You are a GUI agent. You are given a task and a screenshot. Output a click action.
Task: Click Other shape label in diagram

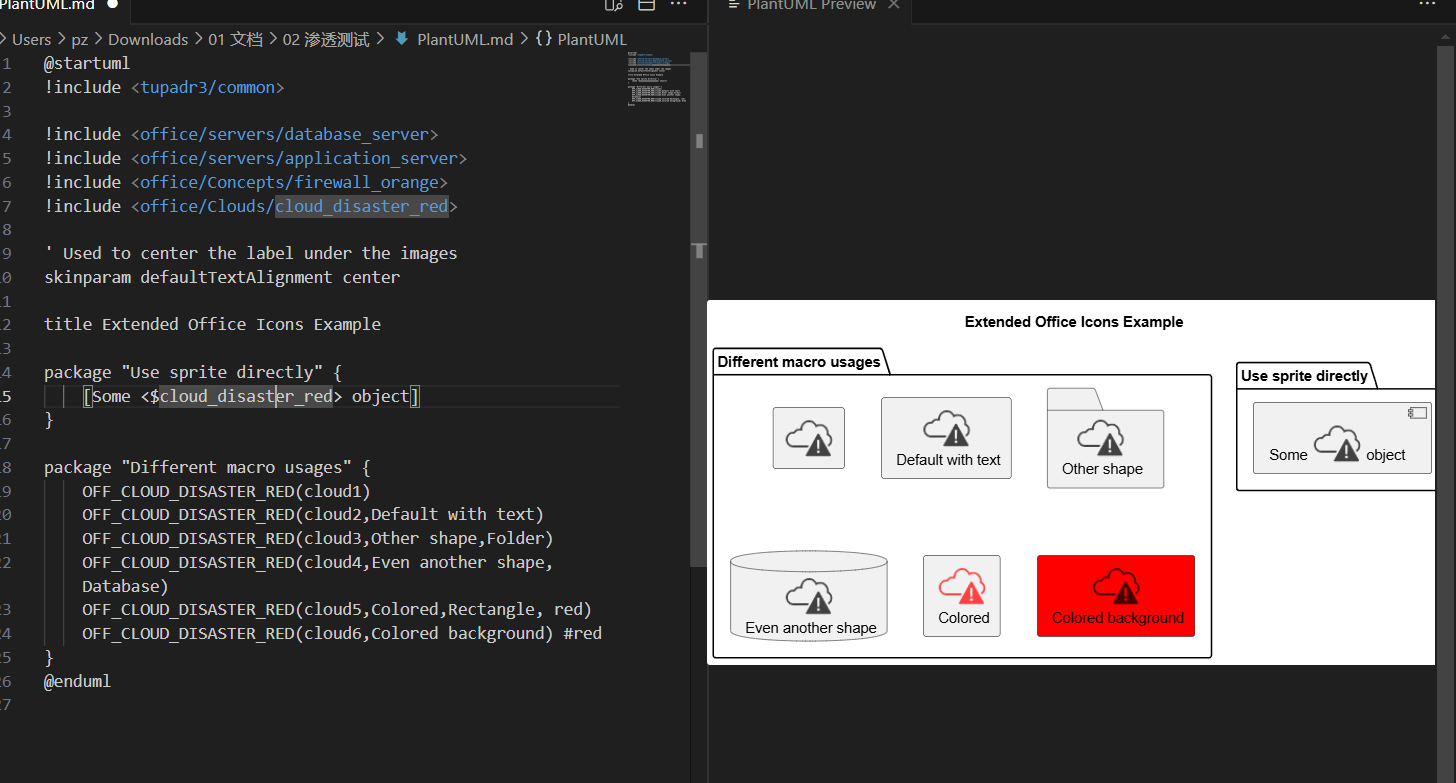click(x=1102, y=469)
